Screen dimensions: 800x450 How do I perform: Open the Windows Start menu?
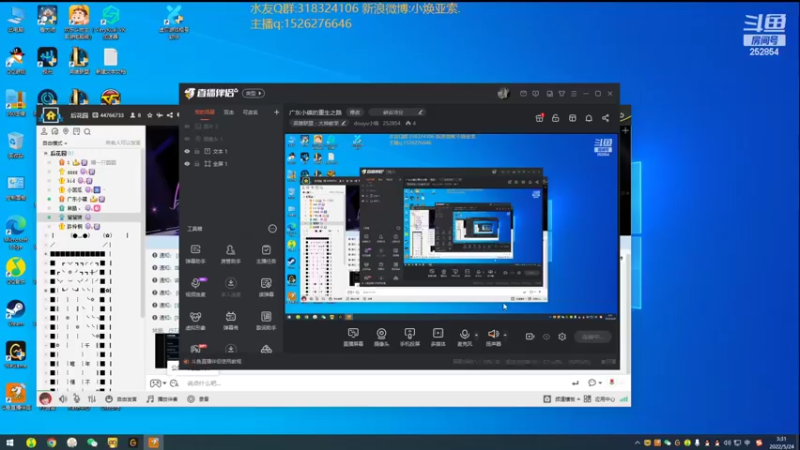(x=10, y=442)
